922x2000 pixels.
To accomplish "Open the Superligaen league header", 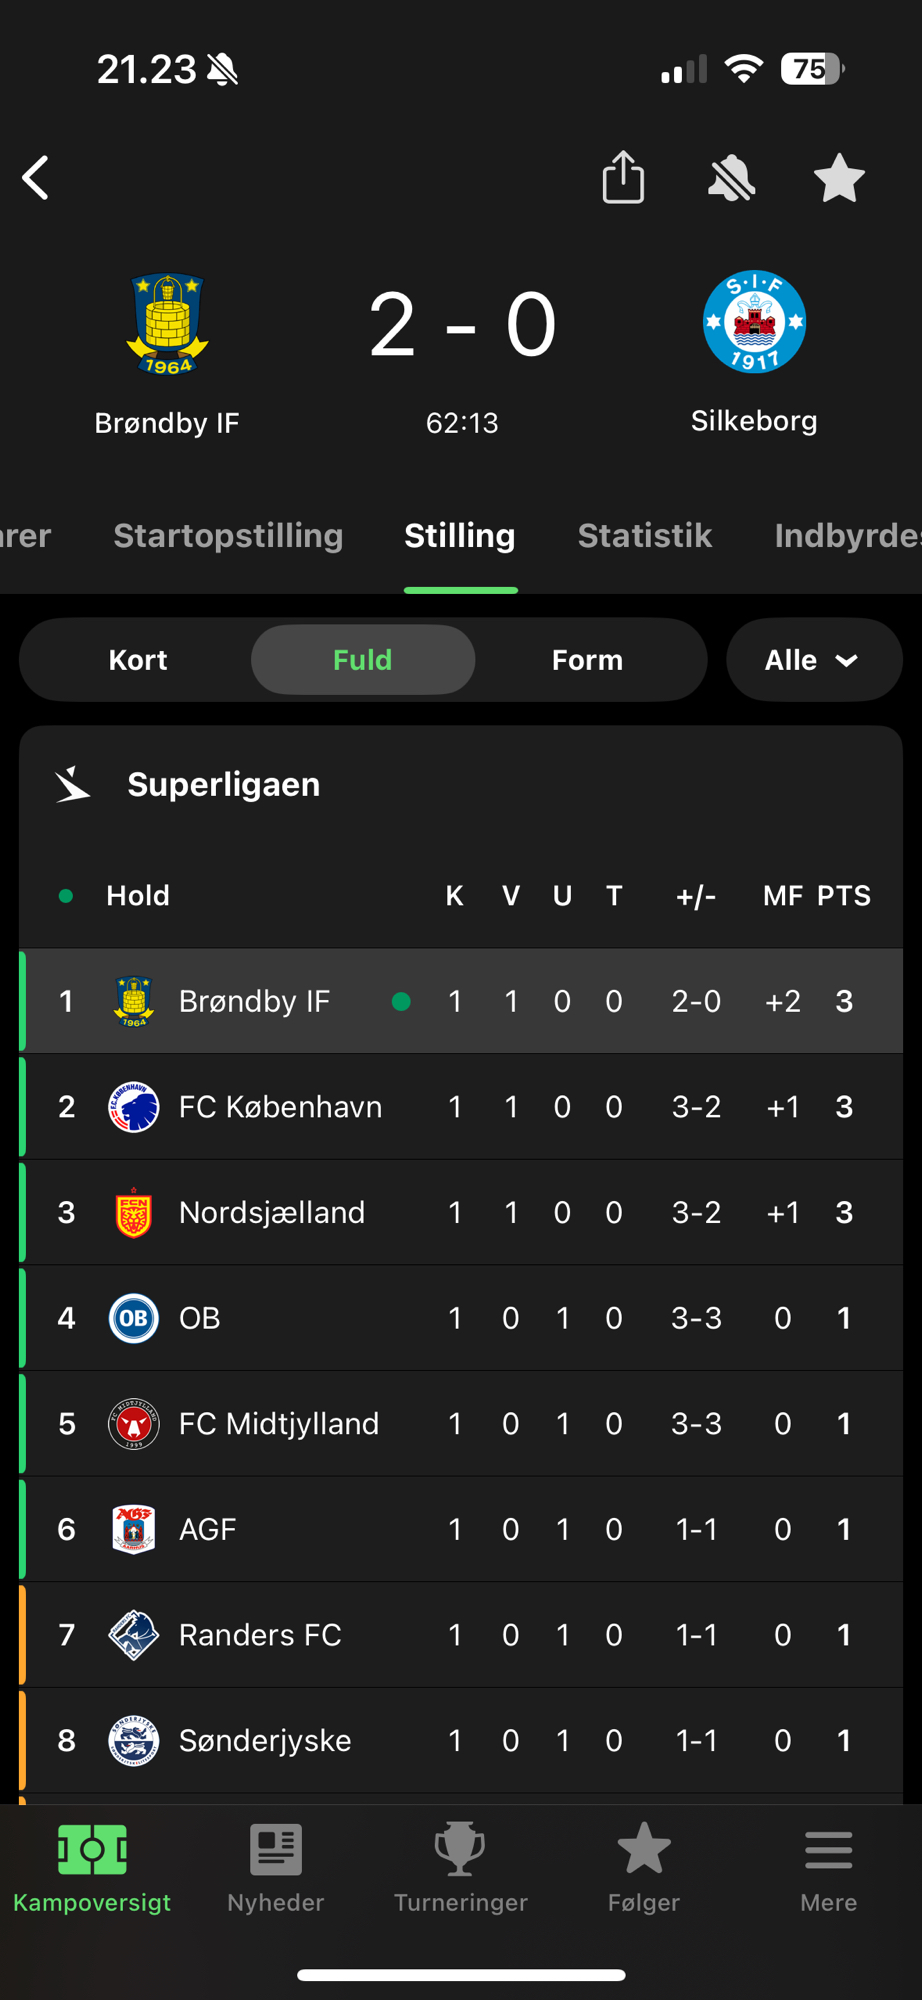I will click(224, 785).
